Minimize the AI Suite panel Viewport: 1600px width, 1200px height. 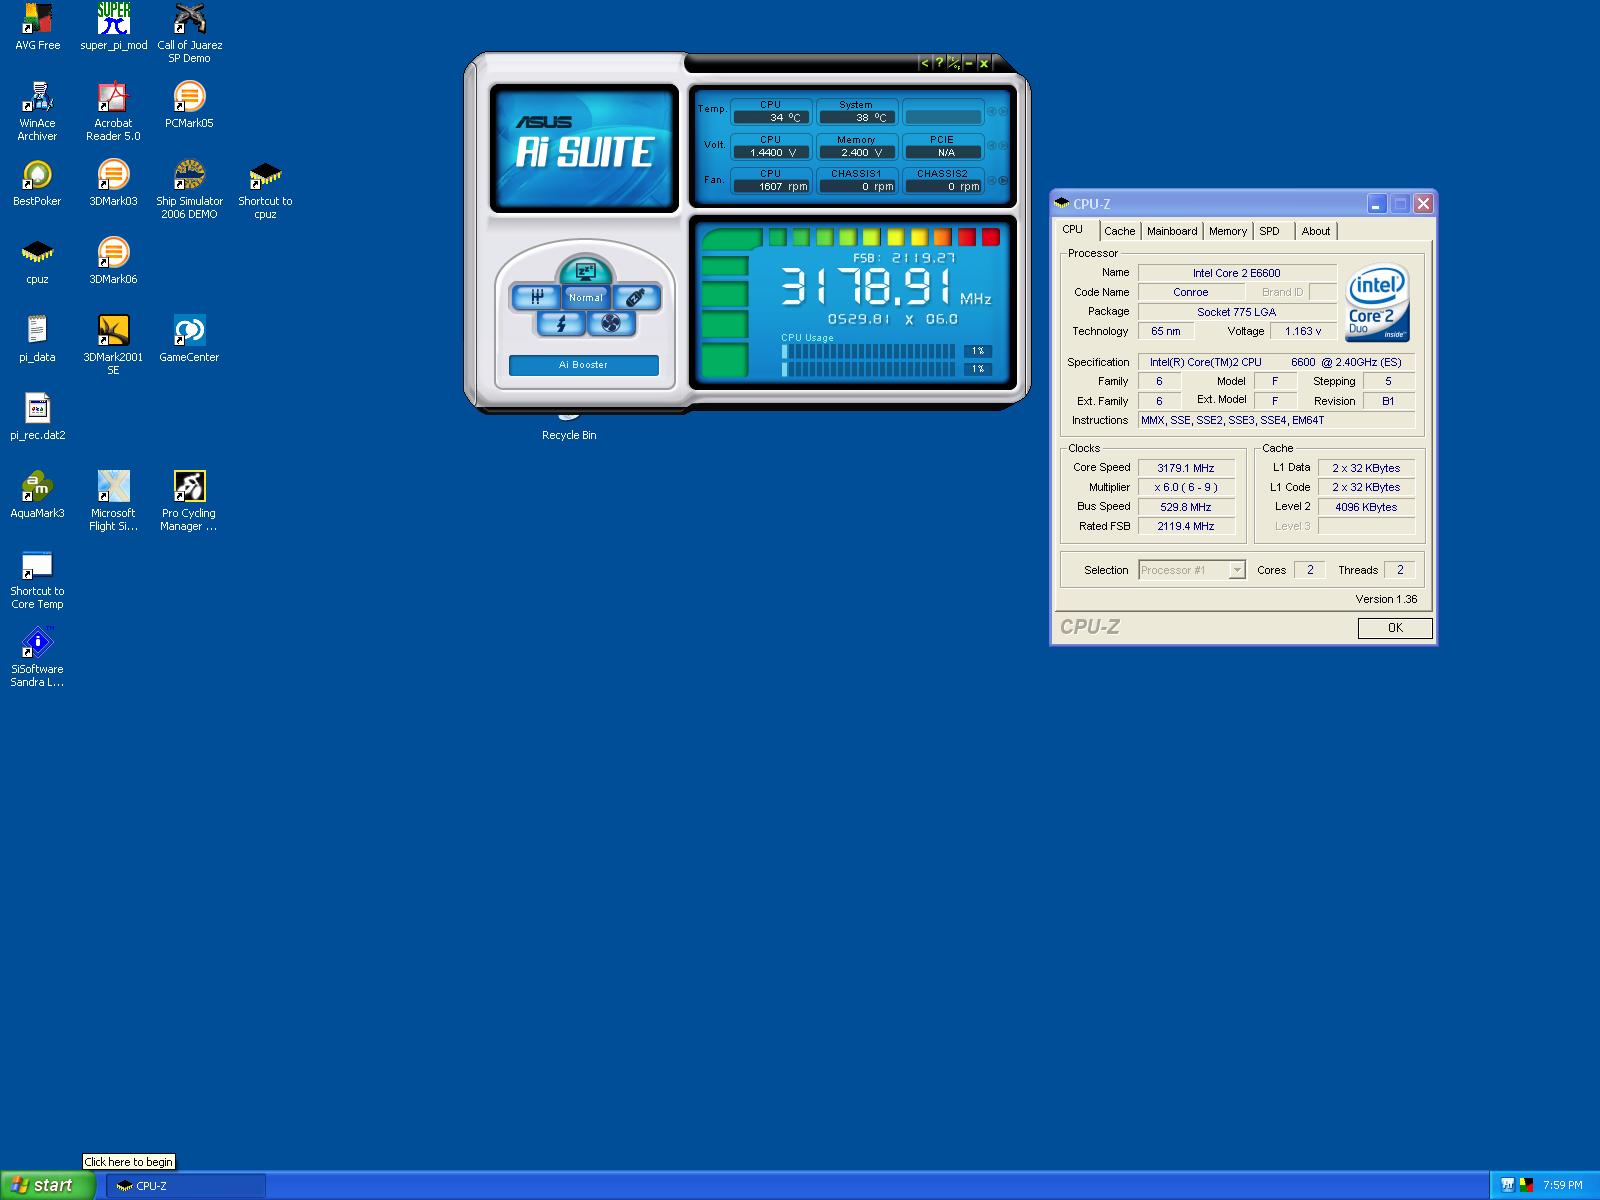click(969, 63)
